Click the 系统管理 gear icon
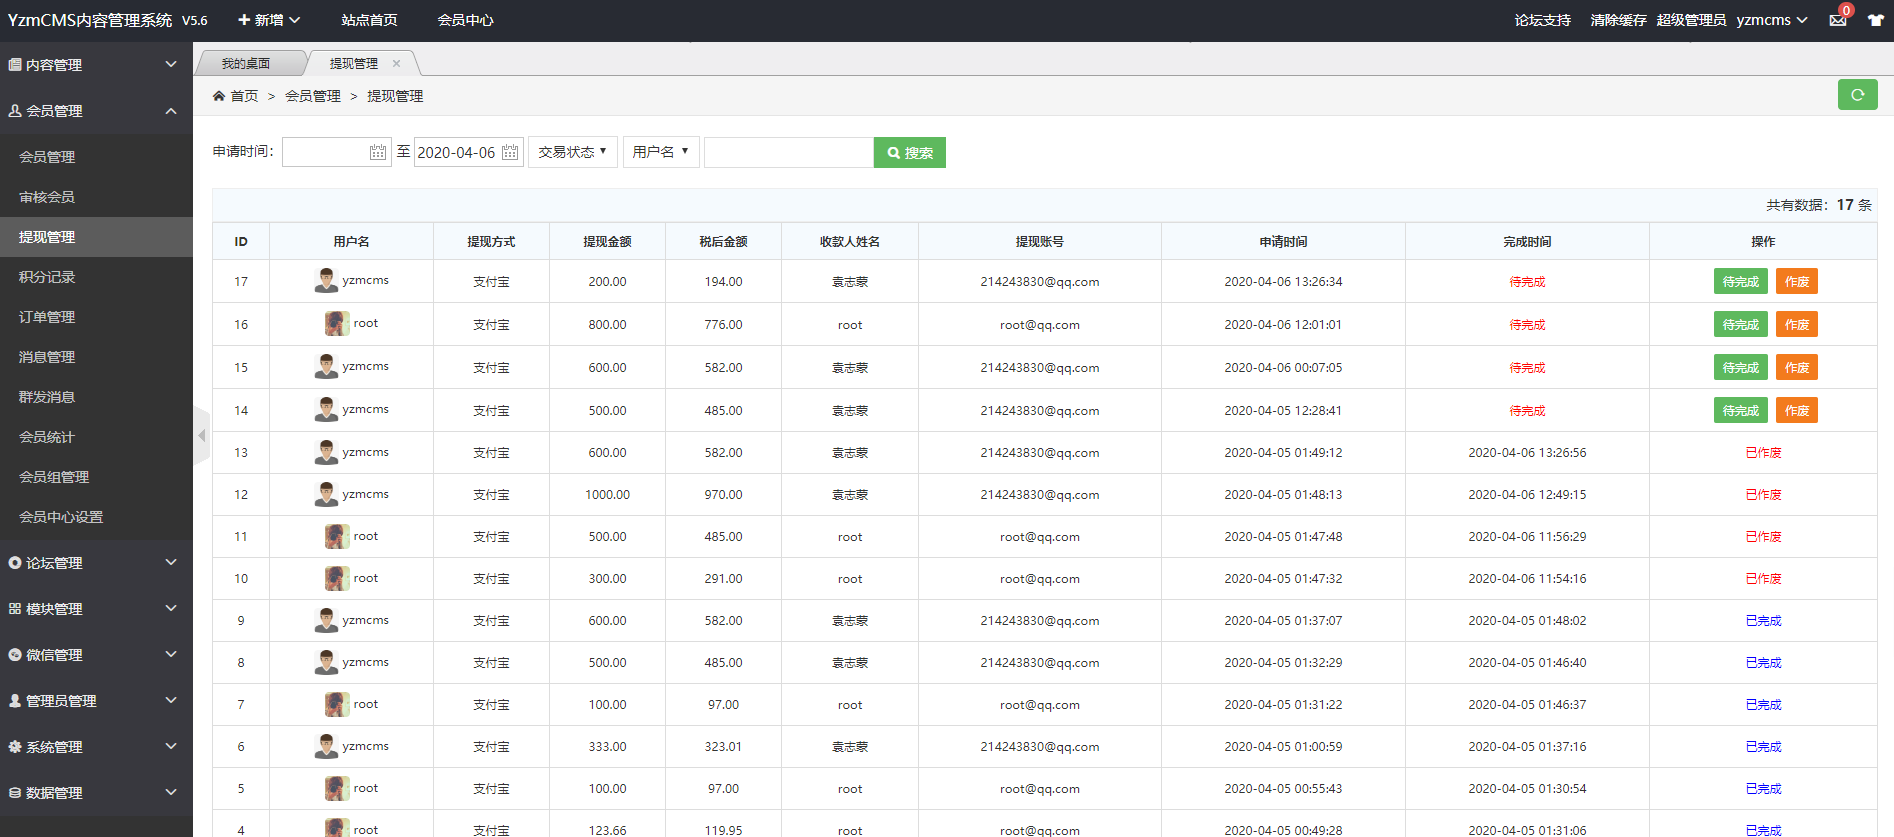Image resolution: width=1894 pixels, height=837 pixels. pos(15,747)
